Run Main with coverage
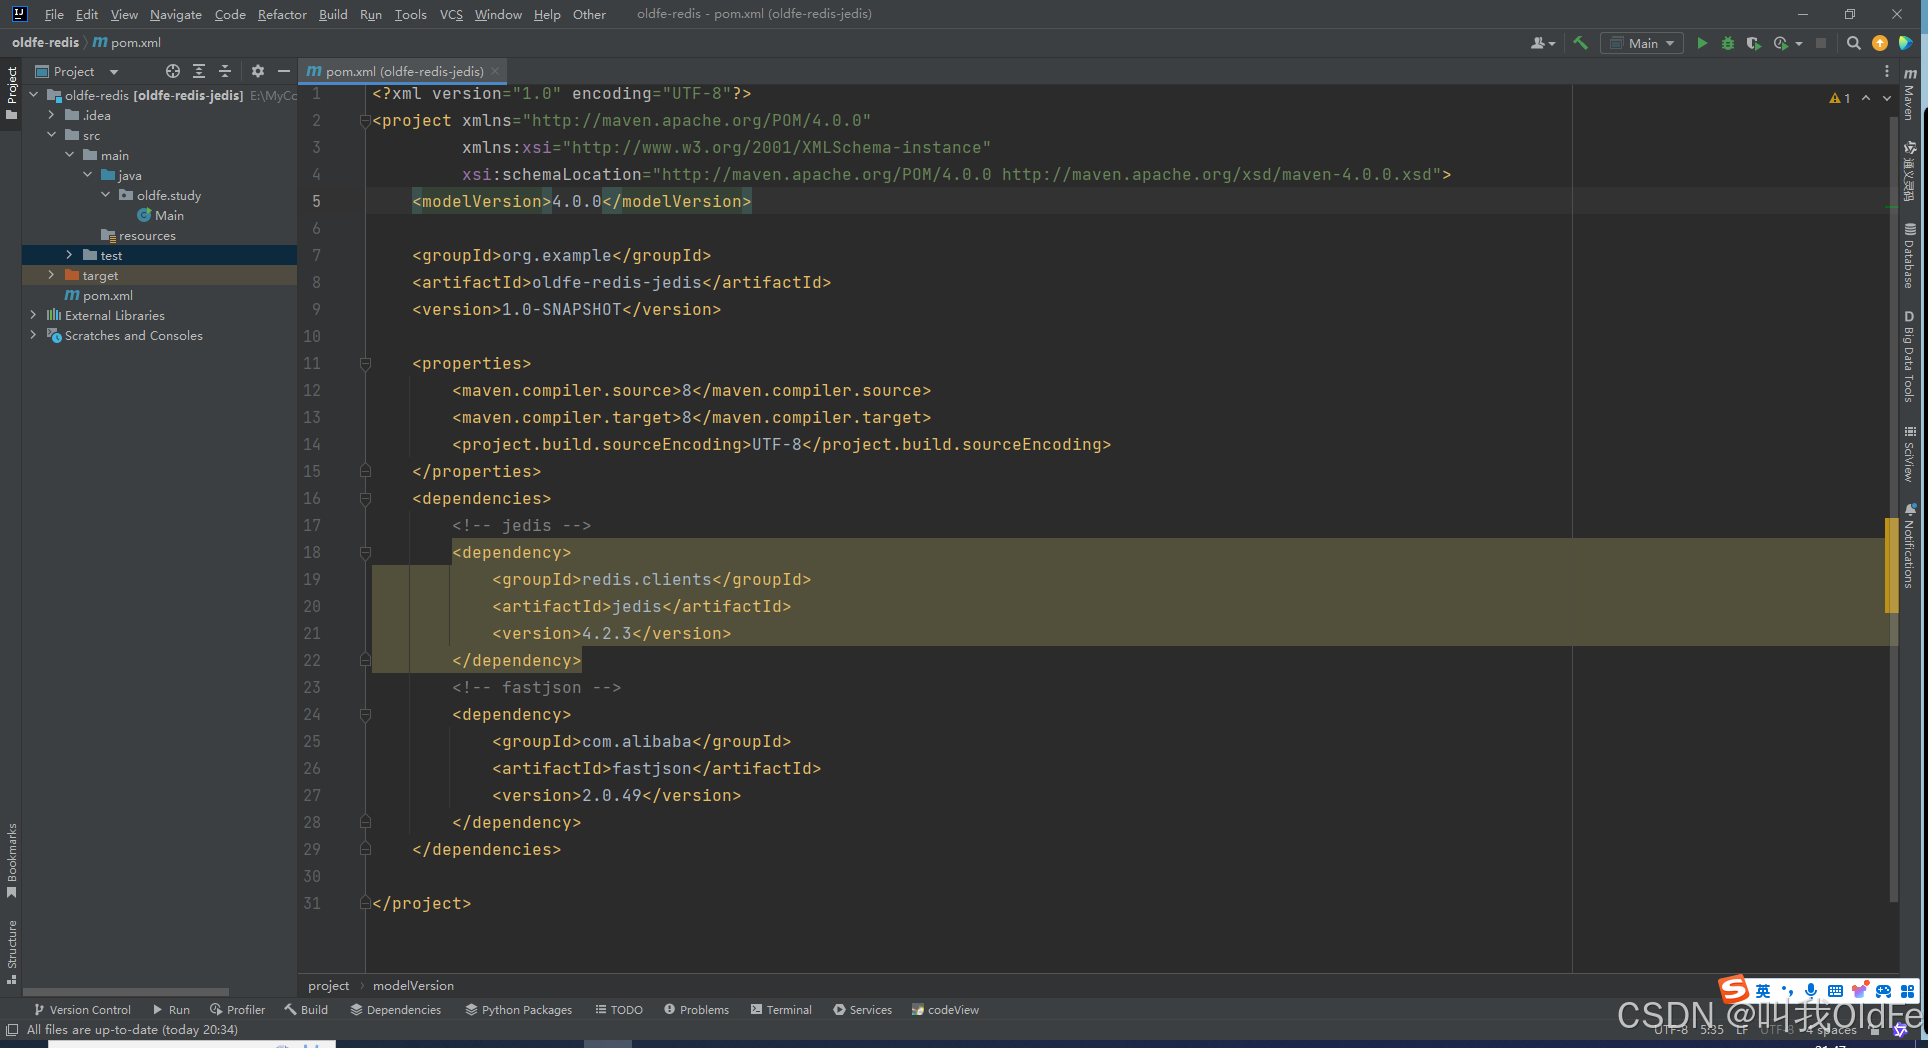This screenshot has width=1928, height=1048. coord(1753,43)
